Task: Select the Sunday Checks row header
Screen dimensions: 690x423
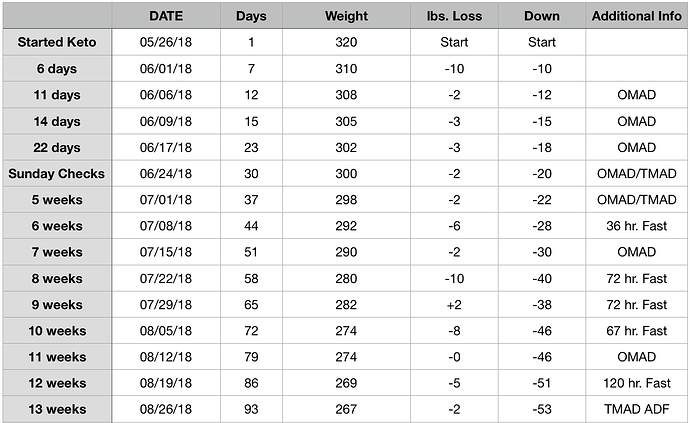Action: (57, 173)
